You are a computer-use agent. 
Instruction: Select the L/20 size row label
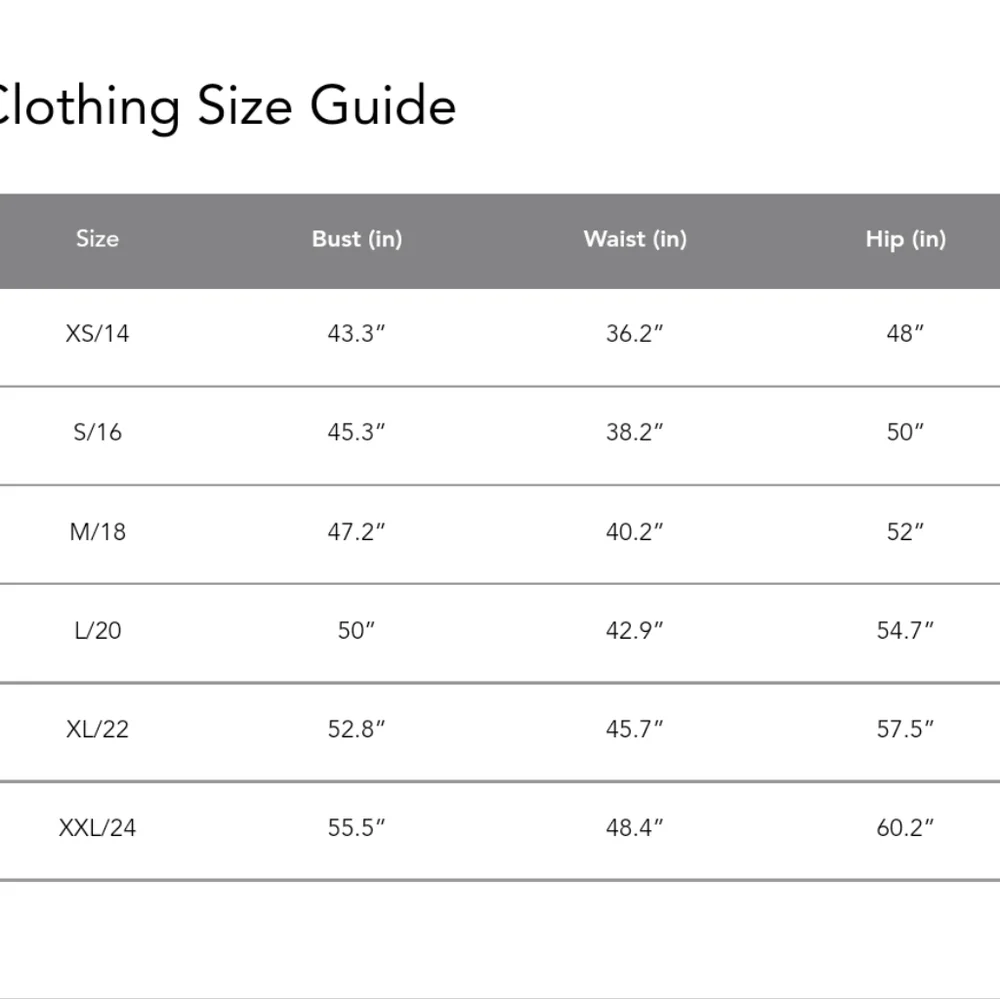point(97,630)
